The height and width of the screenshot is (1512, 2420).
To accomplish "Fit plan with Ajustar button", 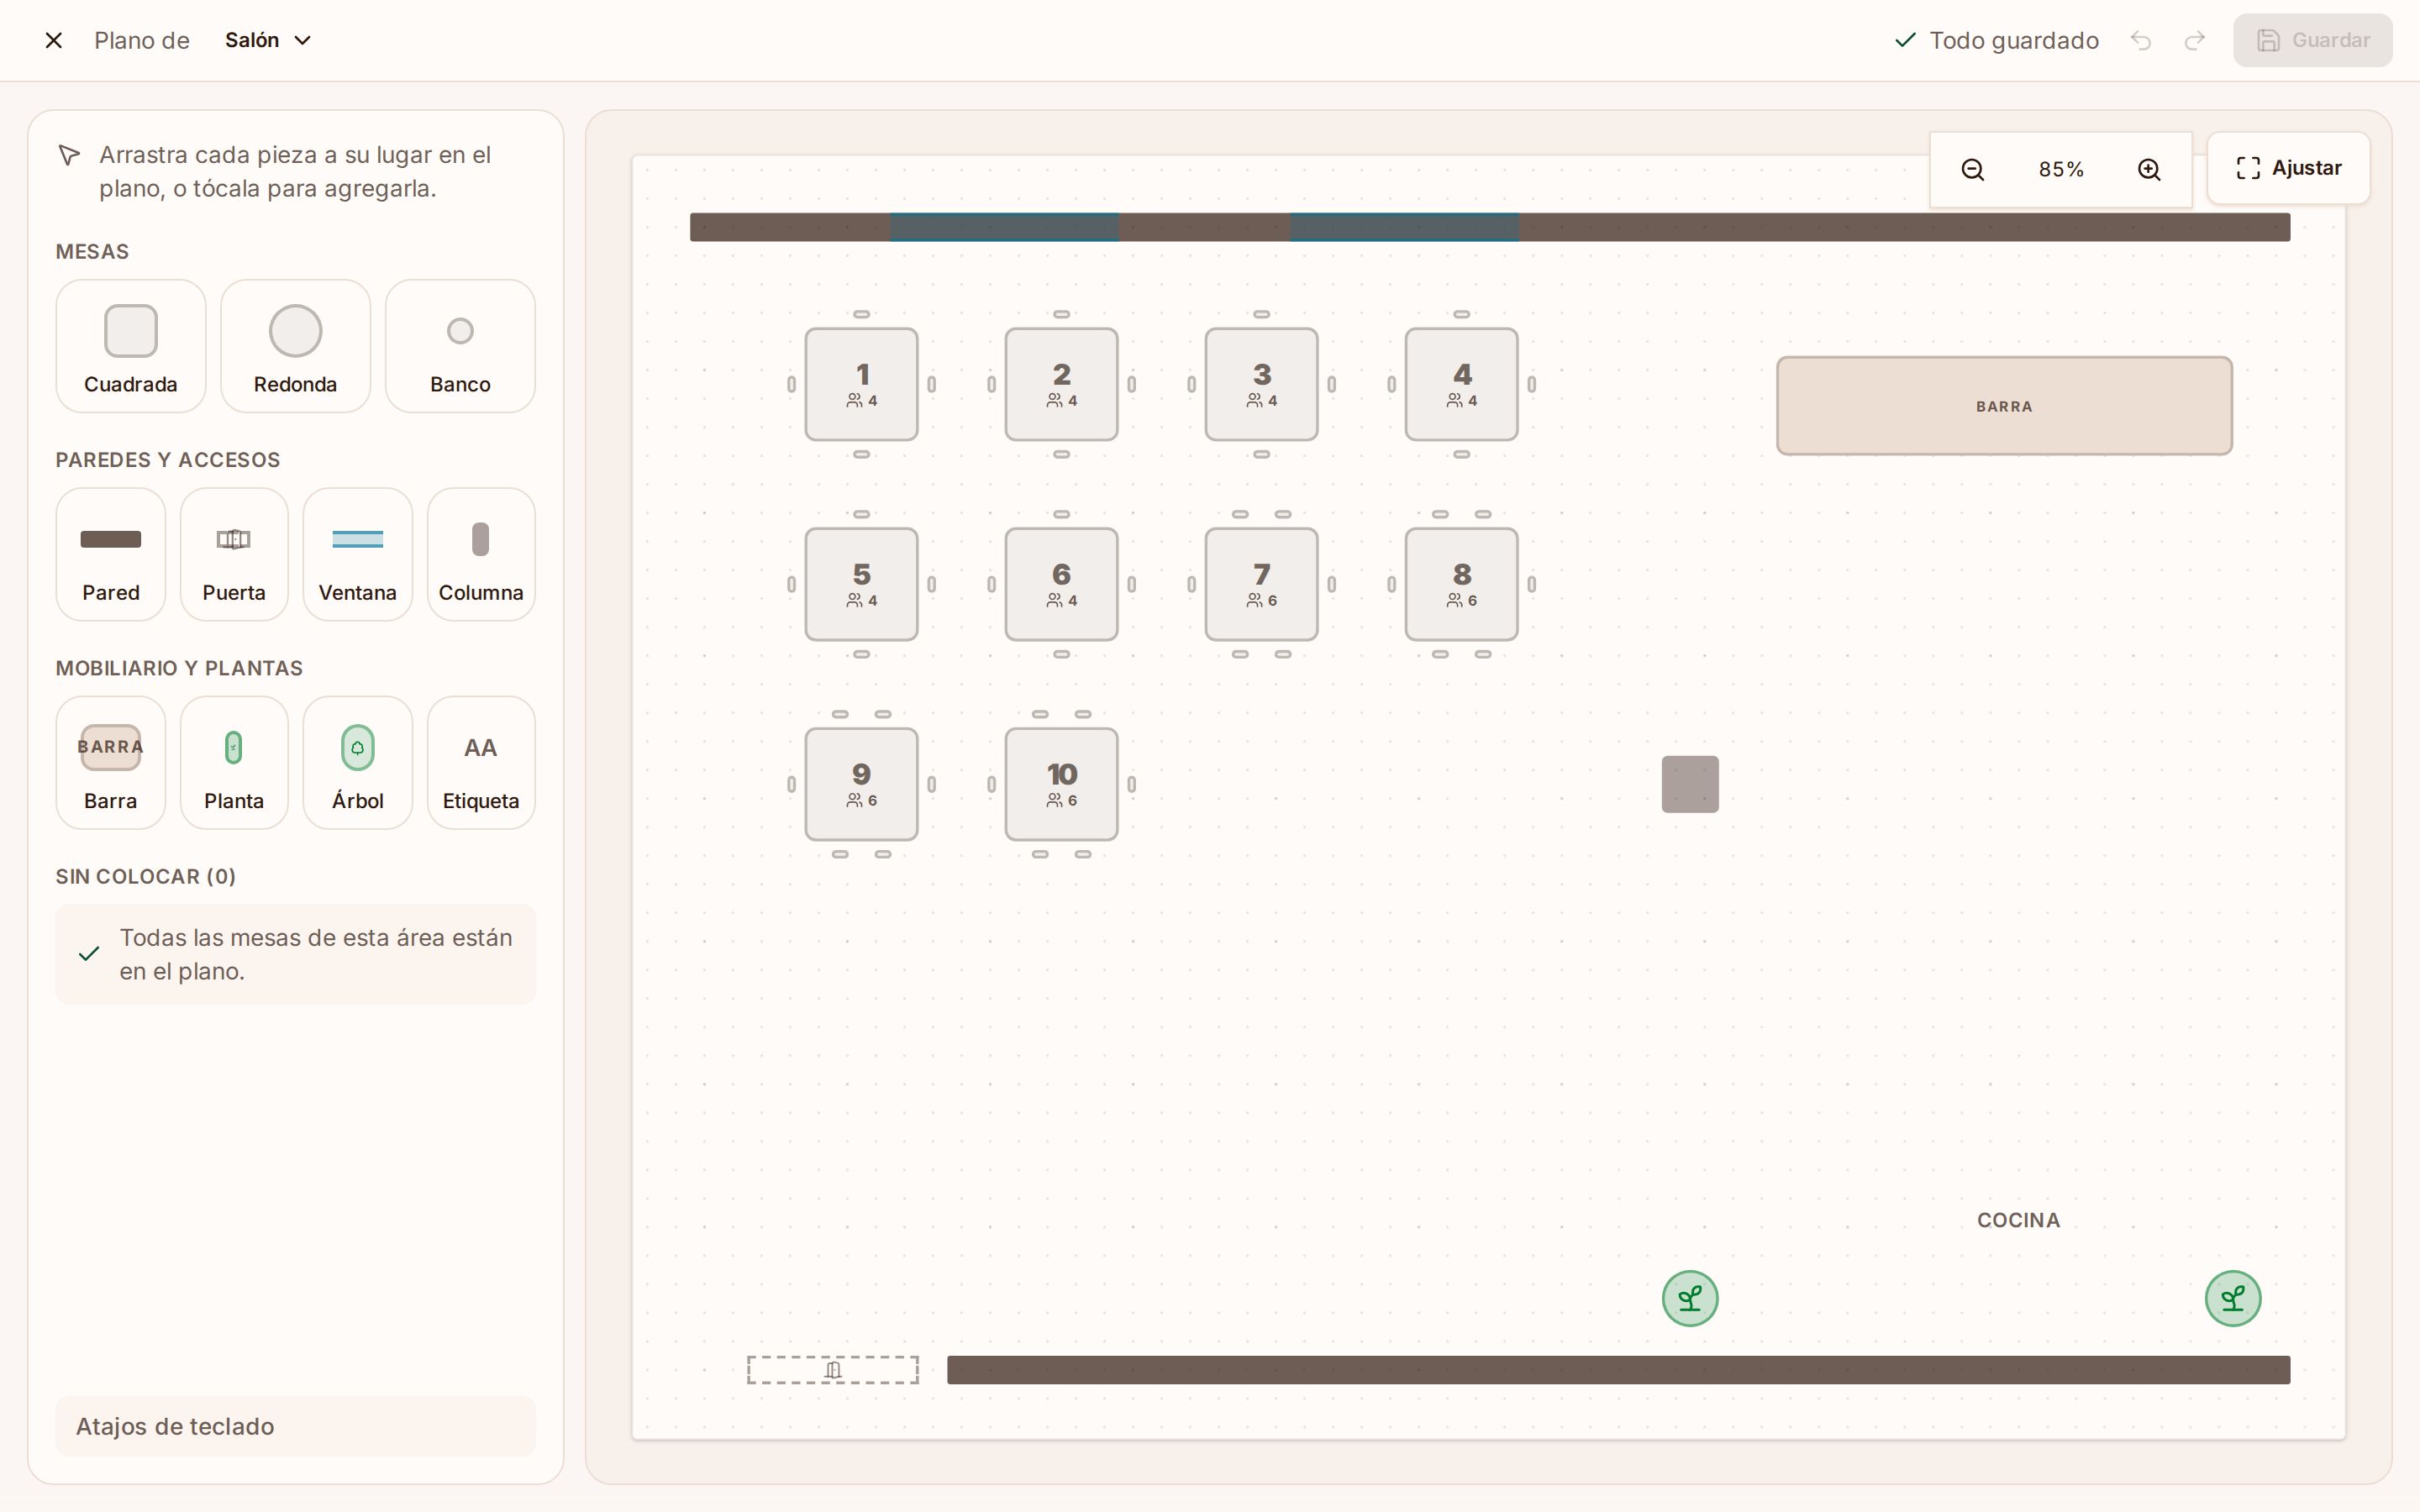I will pos(2289,168).
